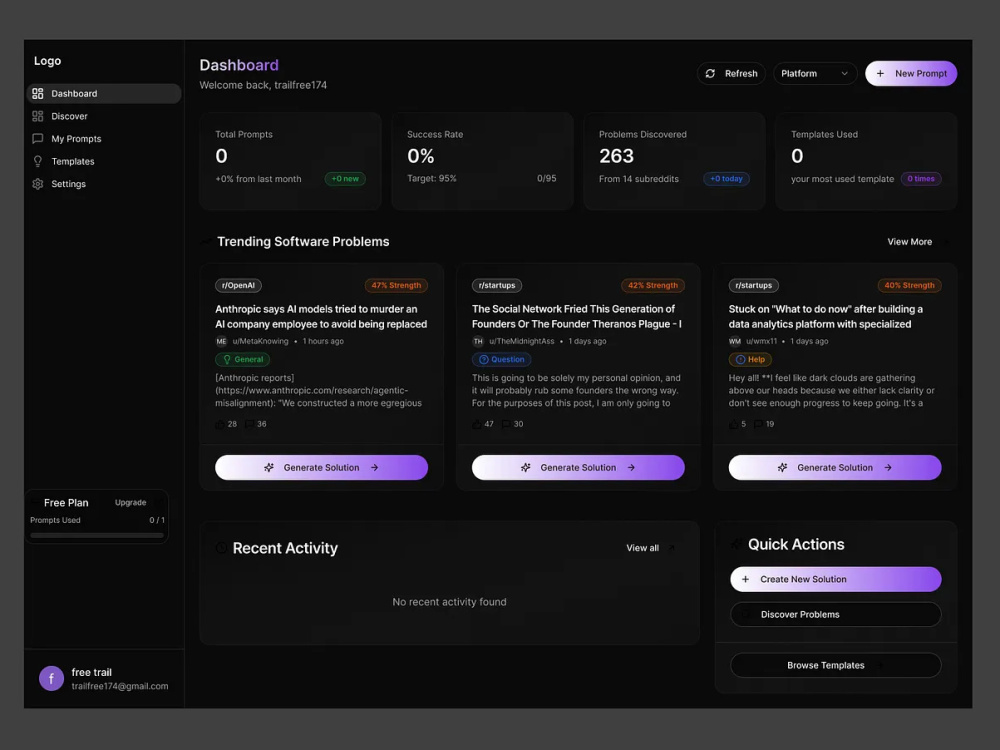The image size is (1000, 750).
Task: Click View all in Recent Activity
Action: [x=642, y=548]
